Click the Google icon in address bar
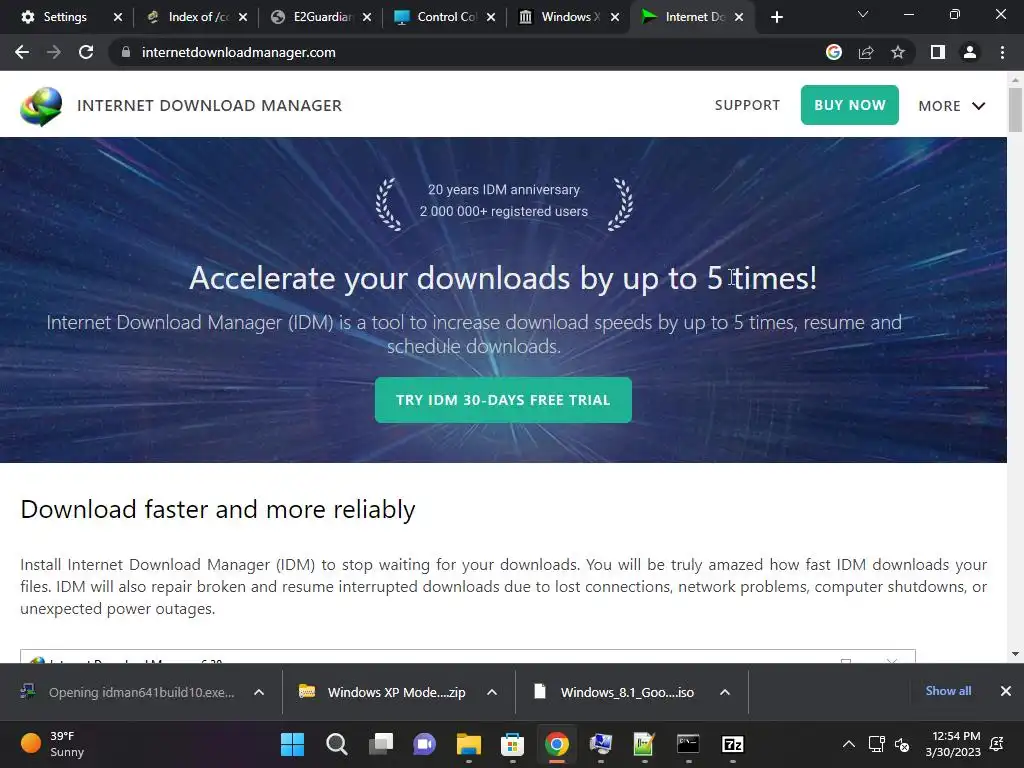This screenshot has height=768, width=1024. click(x=833, y=52)
